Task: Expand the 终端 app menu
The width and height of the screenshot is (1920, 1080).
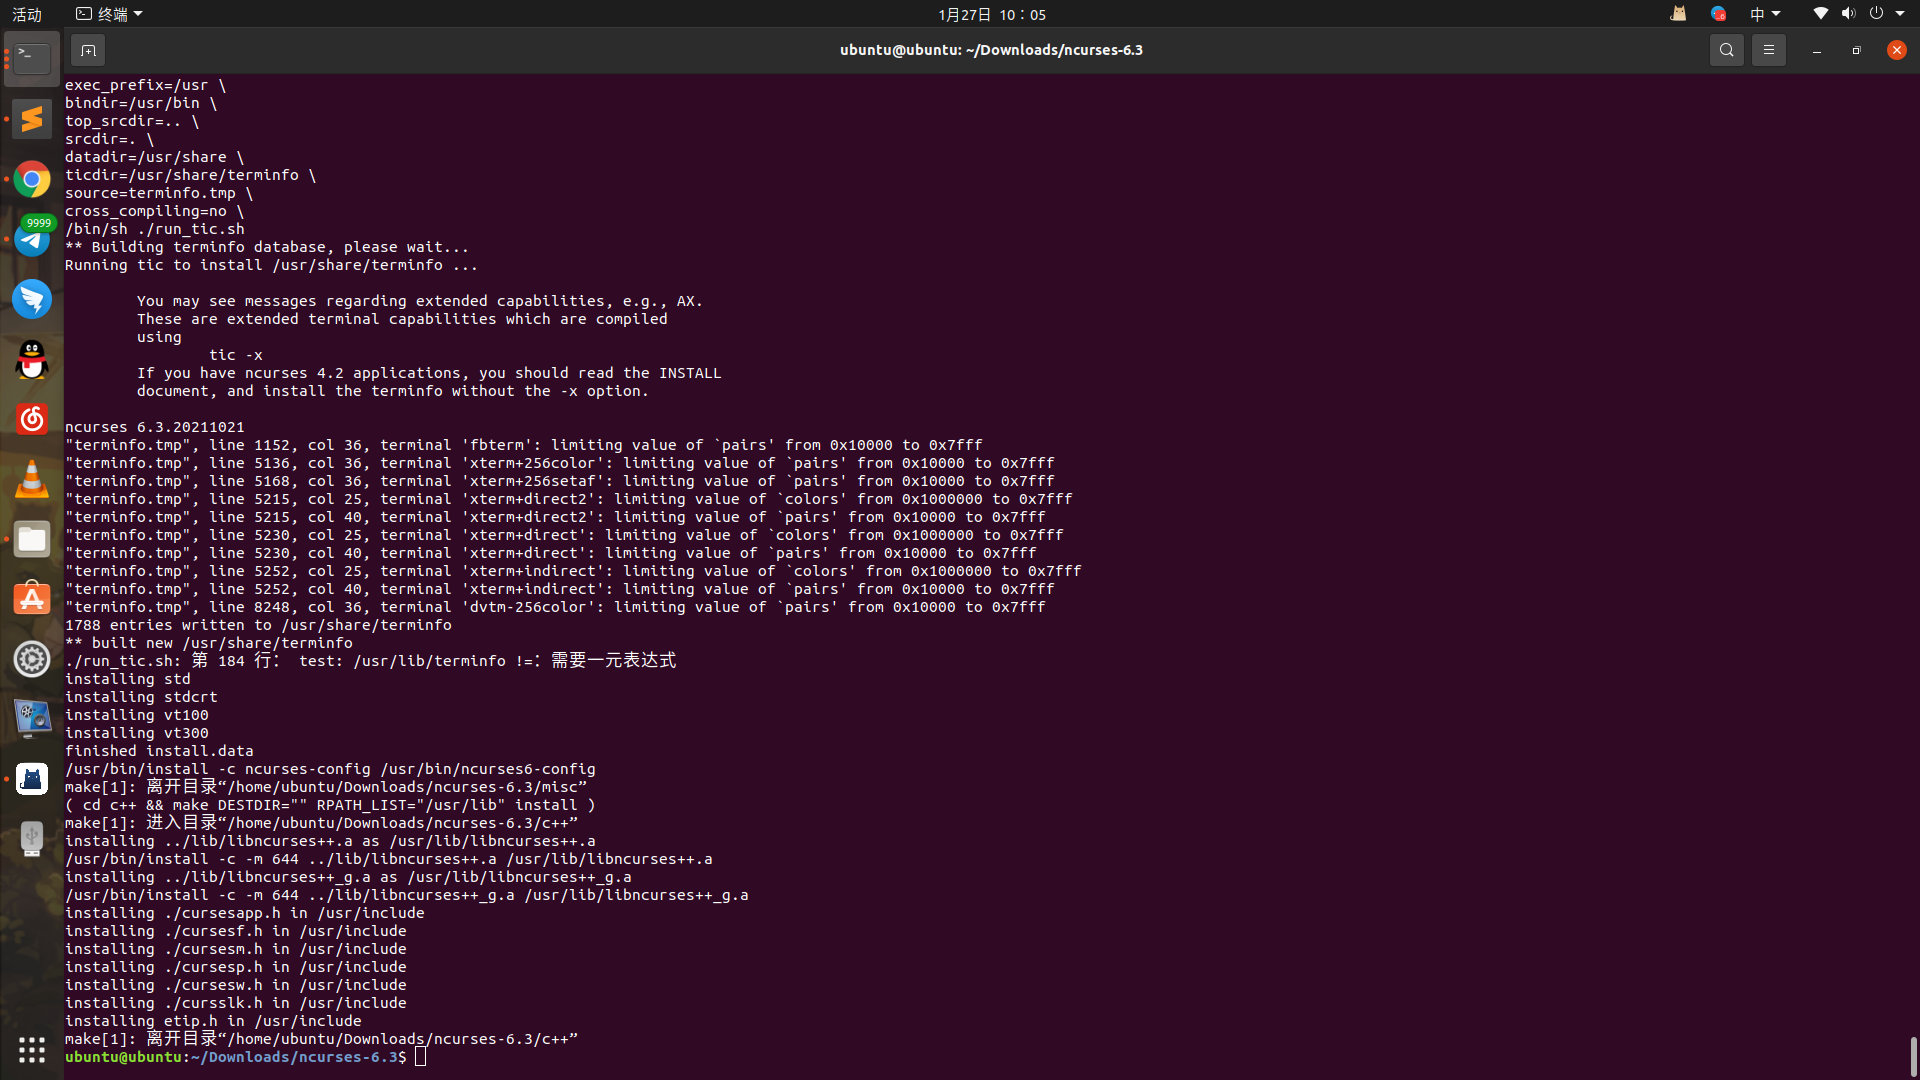Action: (110, 14)
